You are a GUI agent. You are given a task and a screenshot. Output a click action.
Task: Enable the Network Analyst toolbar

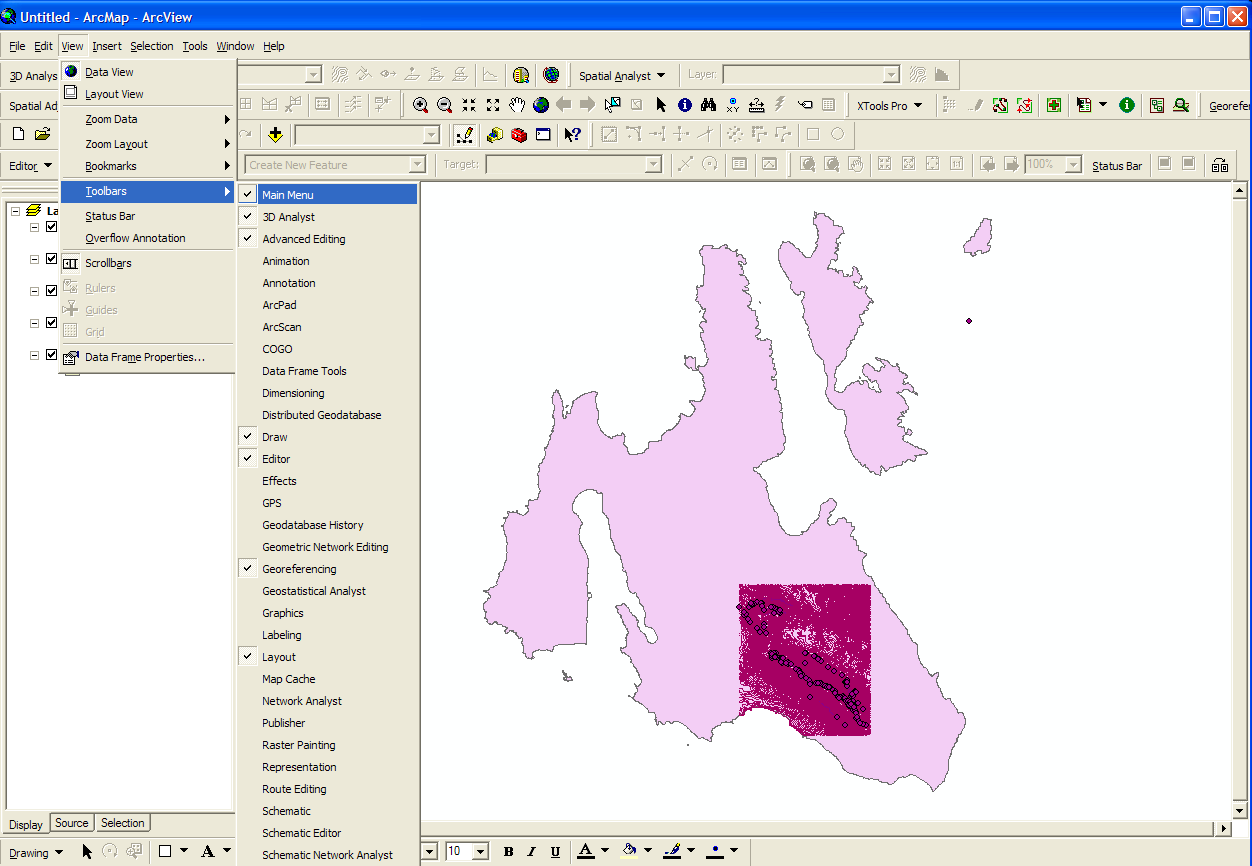click(x=327, y=701)
